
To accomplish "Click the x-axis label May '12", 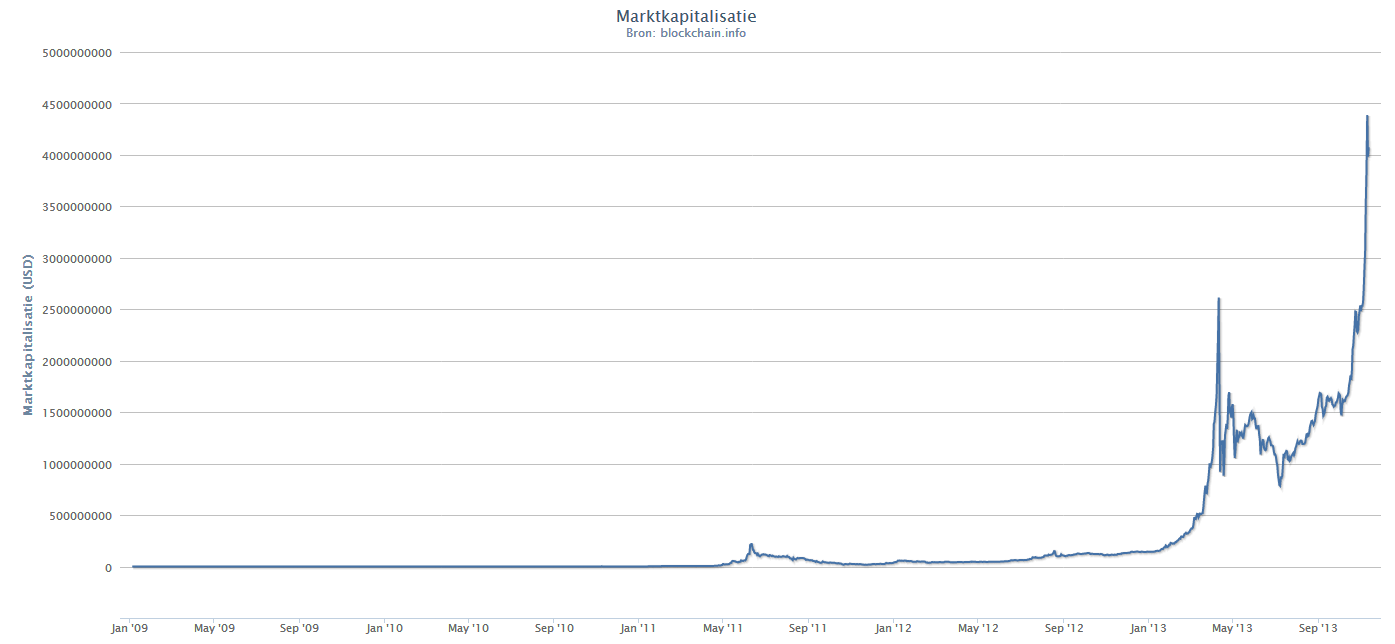I will click(978, 629).
